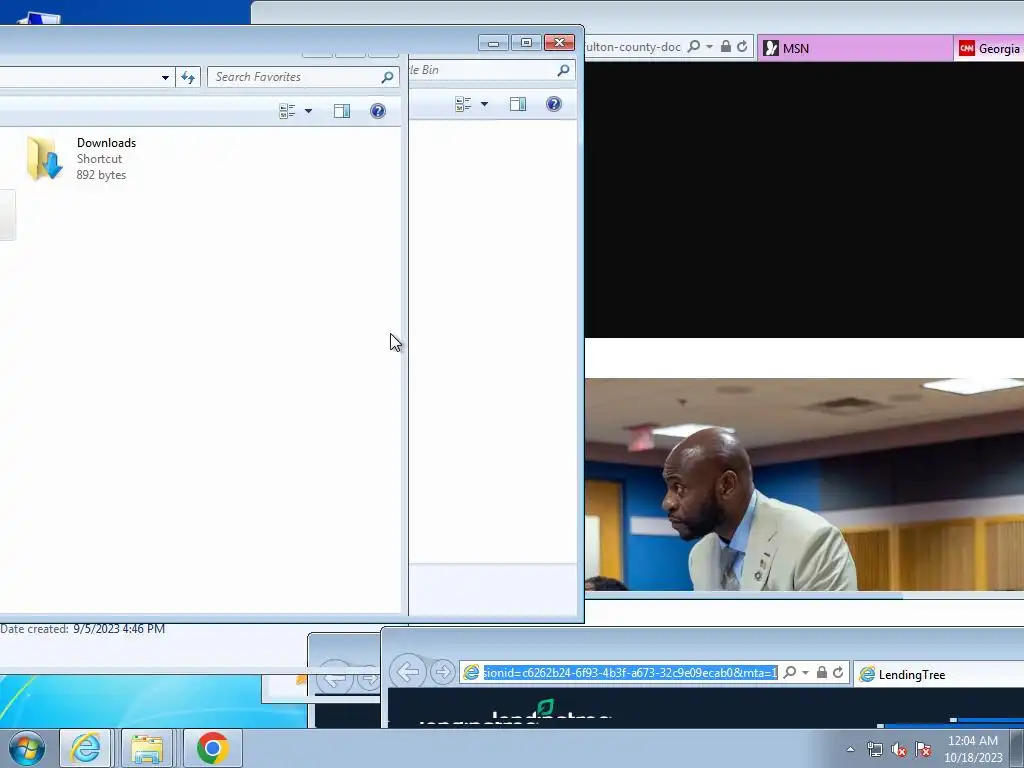The width and height of the screenshot is (1024, 768).
Task: Click lock icon in LendingTree address bar
Action: tap(822, 672)
